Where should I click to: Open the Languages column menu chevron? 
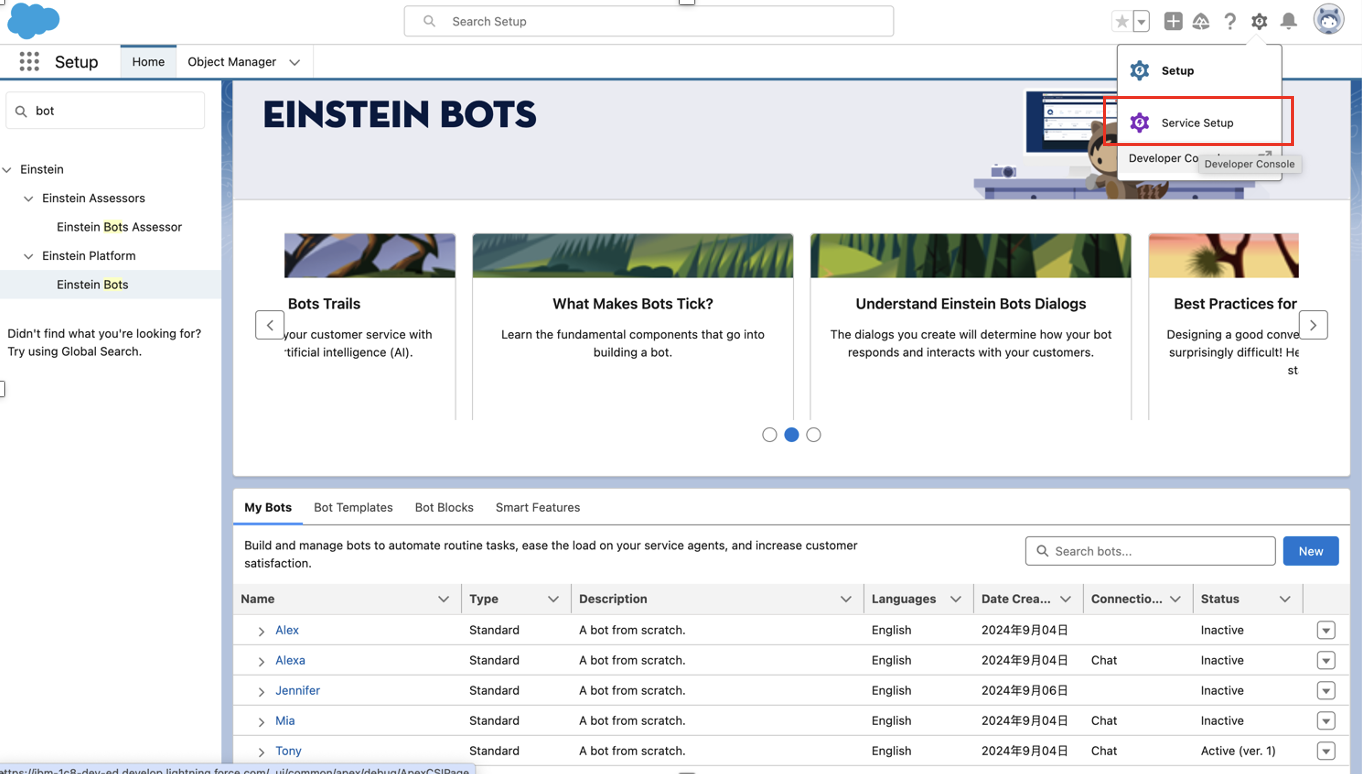click(x=956, y=599)
